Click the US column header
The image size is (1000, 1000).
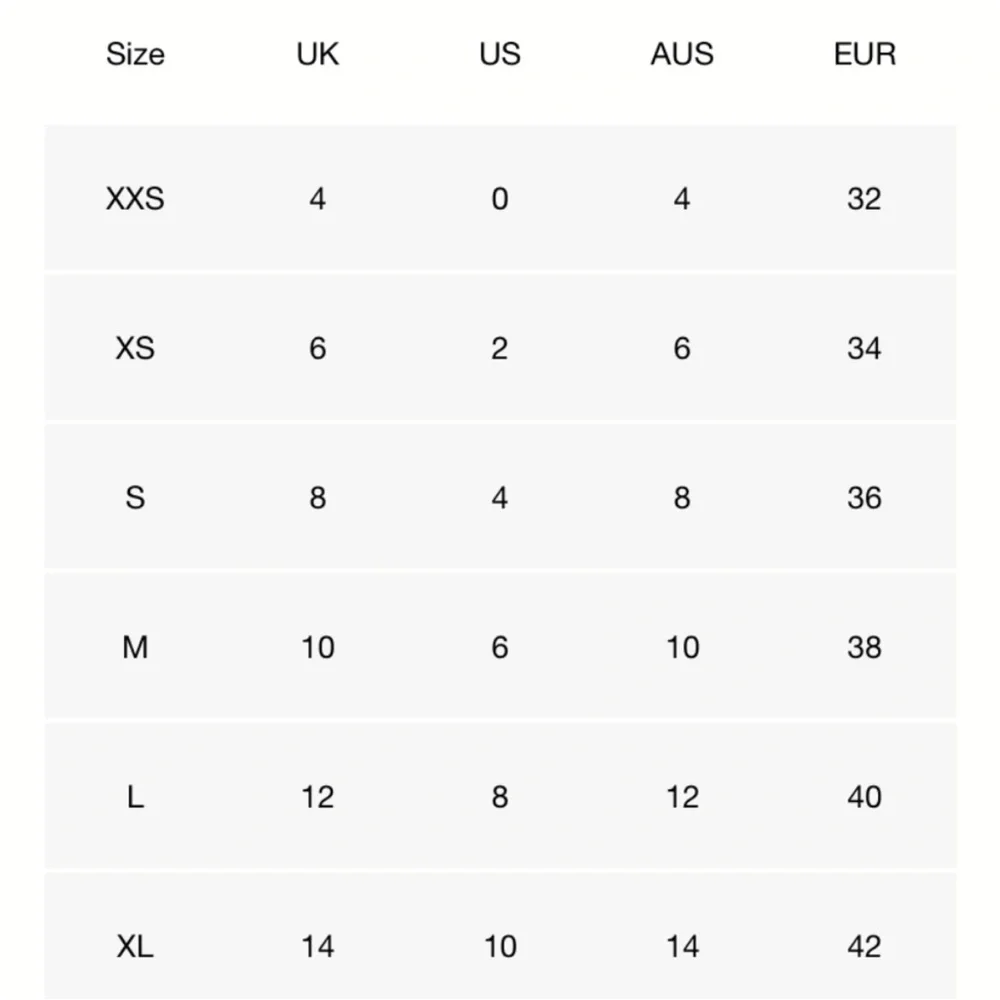click(x=500, y=54)
